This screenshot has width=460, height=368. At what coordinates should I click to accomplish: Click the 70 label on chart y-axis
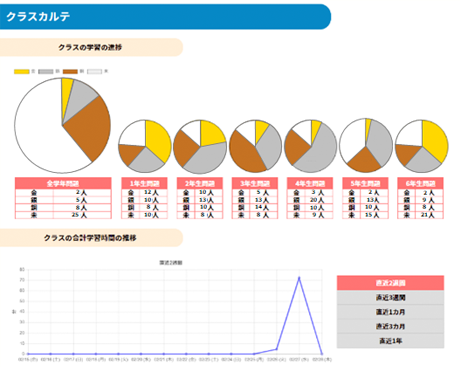[22, 280]
